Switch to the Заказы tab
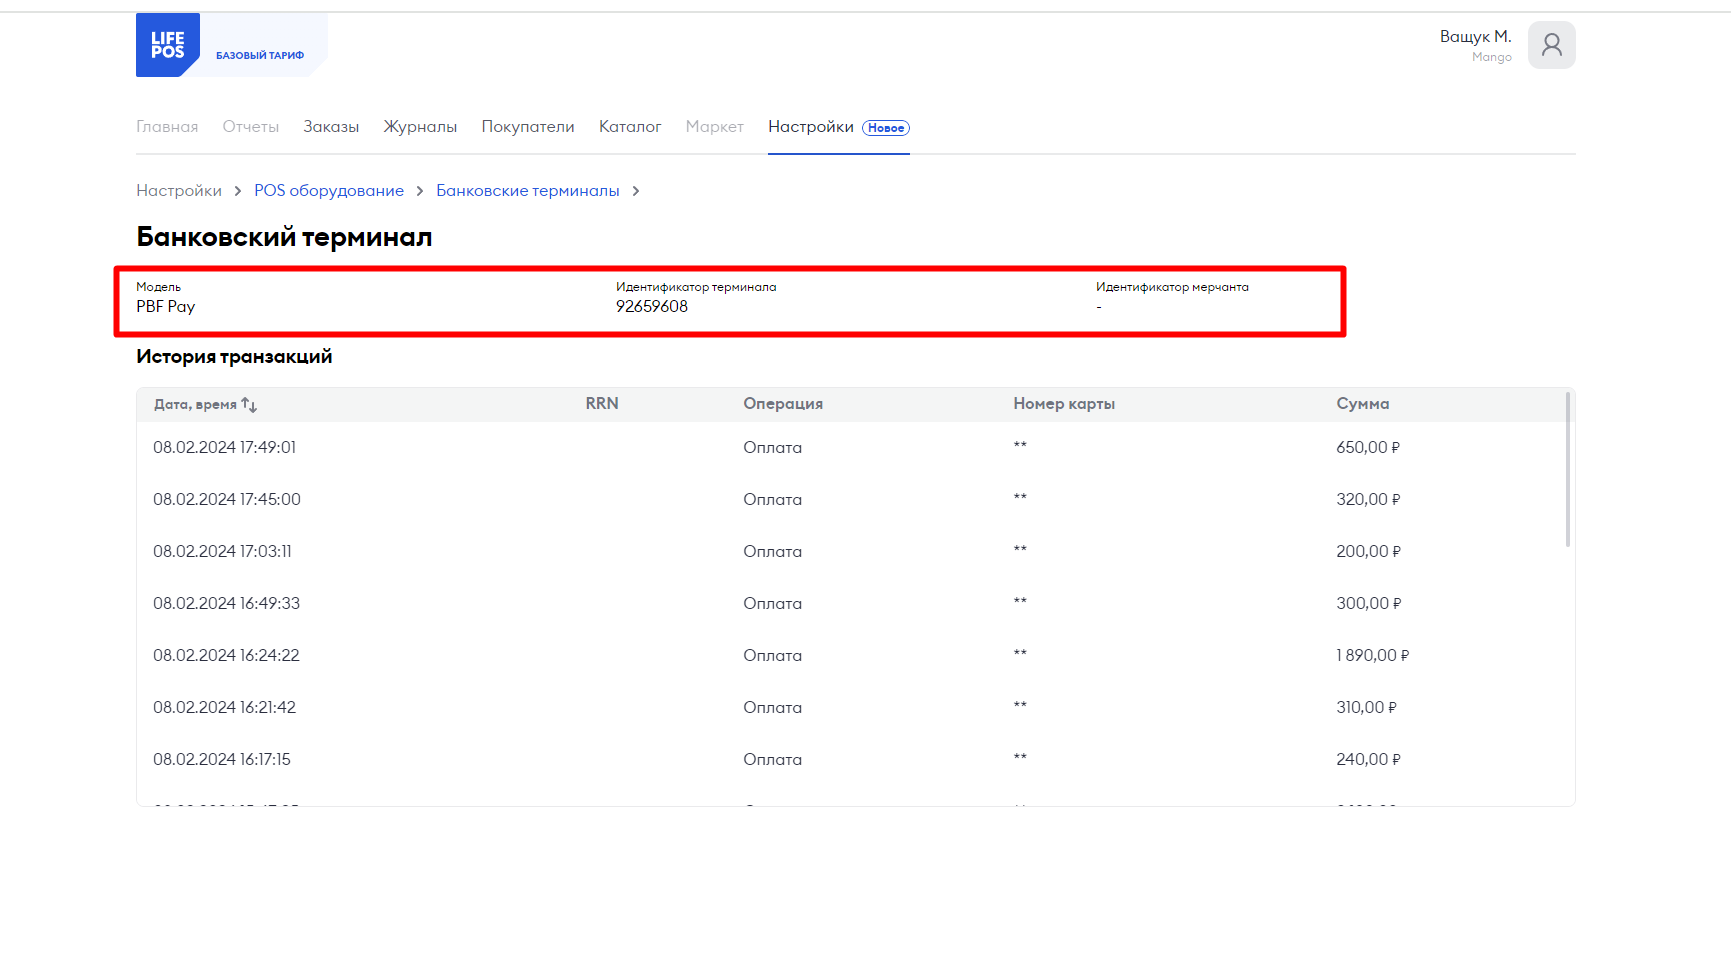 coord(331,127)
